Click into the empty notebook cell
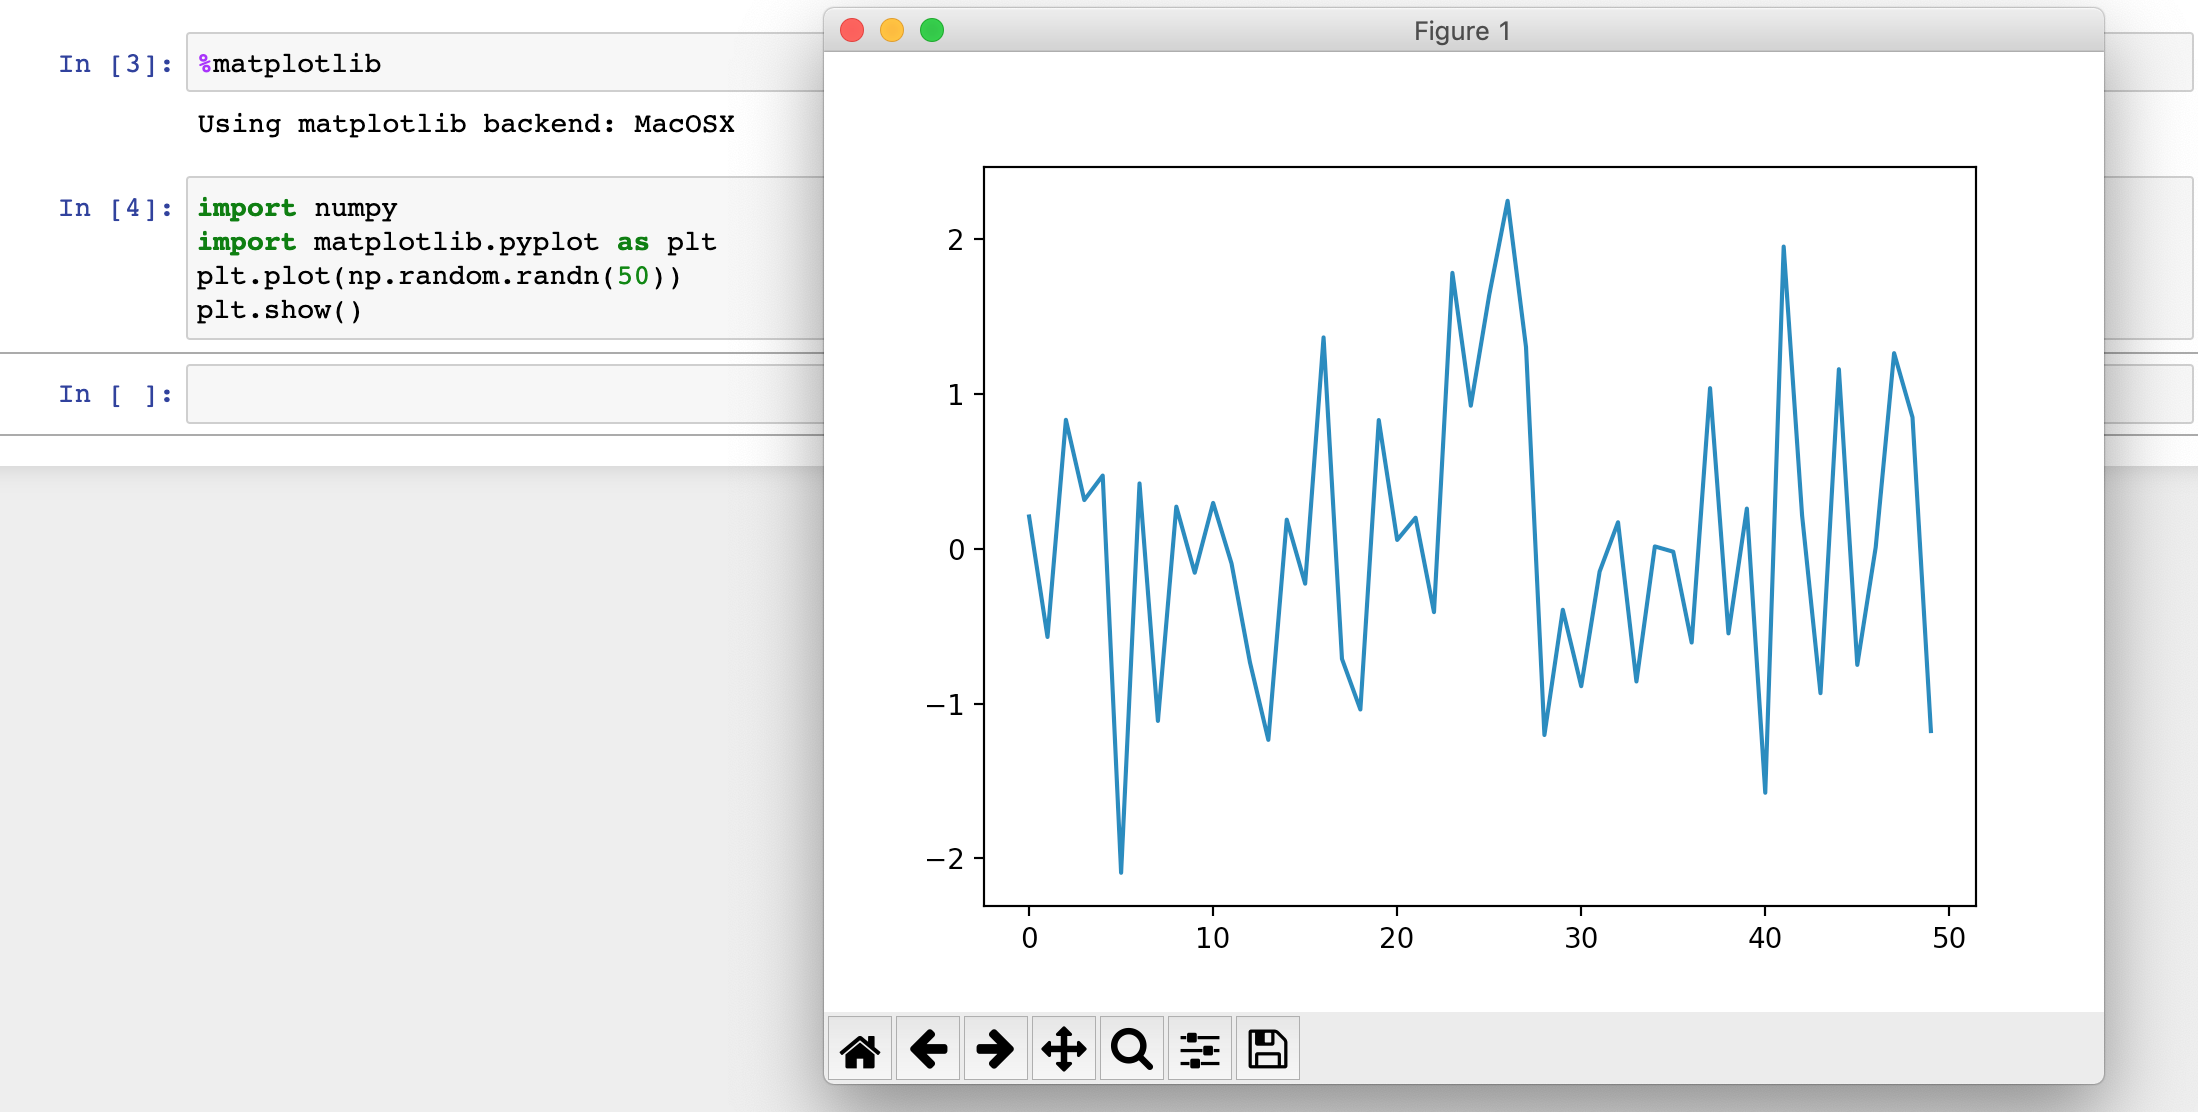This screenshot has height=1112, width=2198. coord(500,394)
